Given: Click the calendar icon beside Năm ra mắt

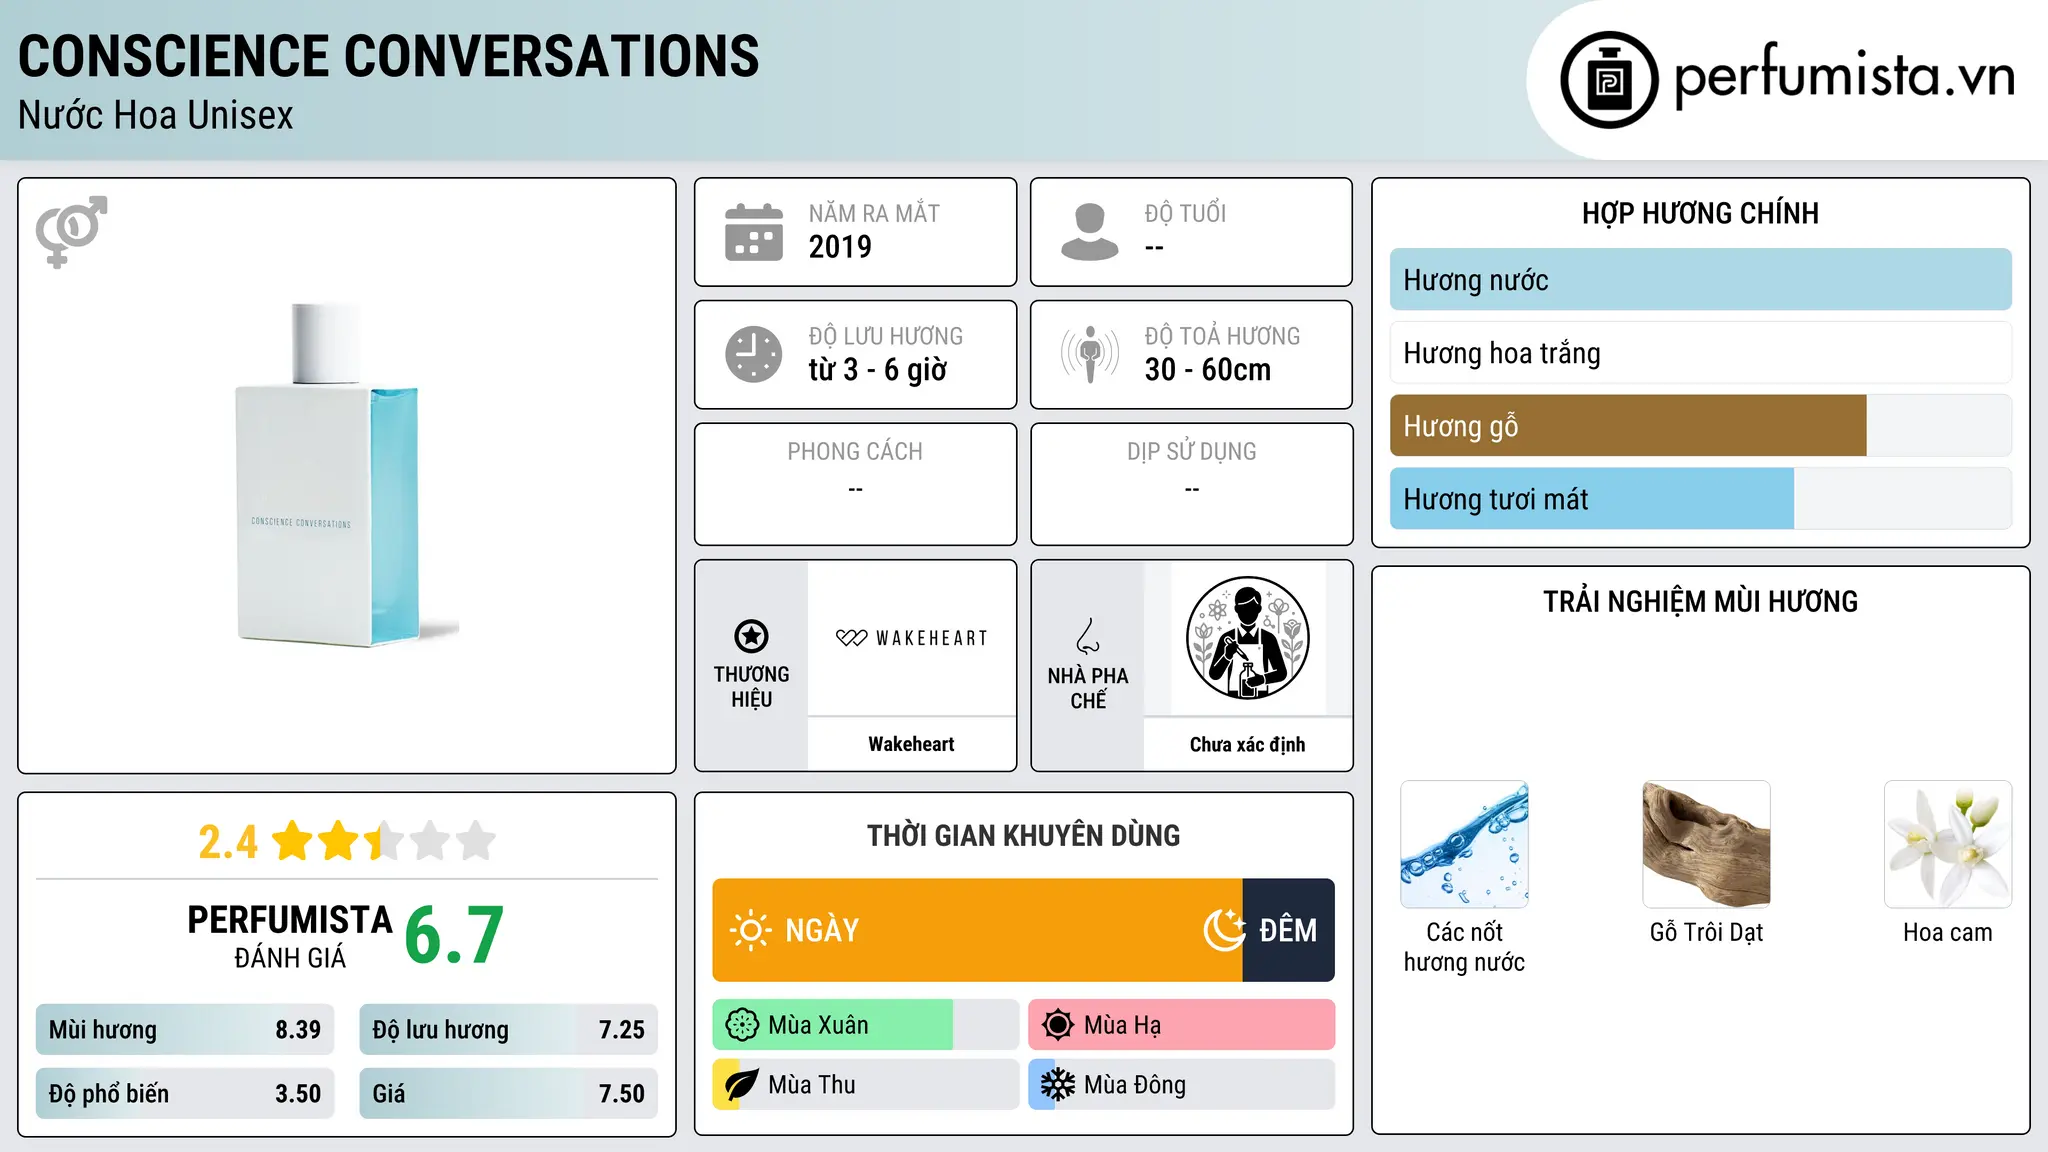Looking at the screenshot, I should 754,232.
